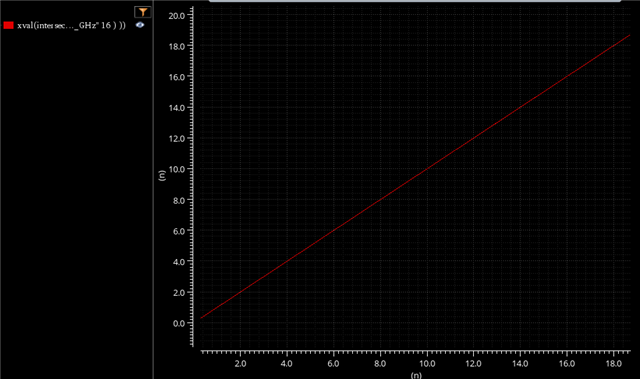Toggle visibility eye of xval trace

(140, 25)
